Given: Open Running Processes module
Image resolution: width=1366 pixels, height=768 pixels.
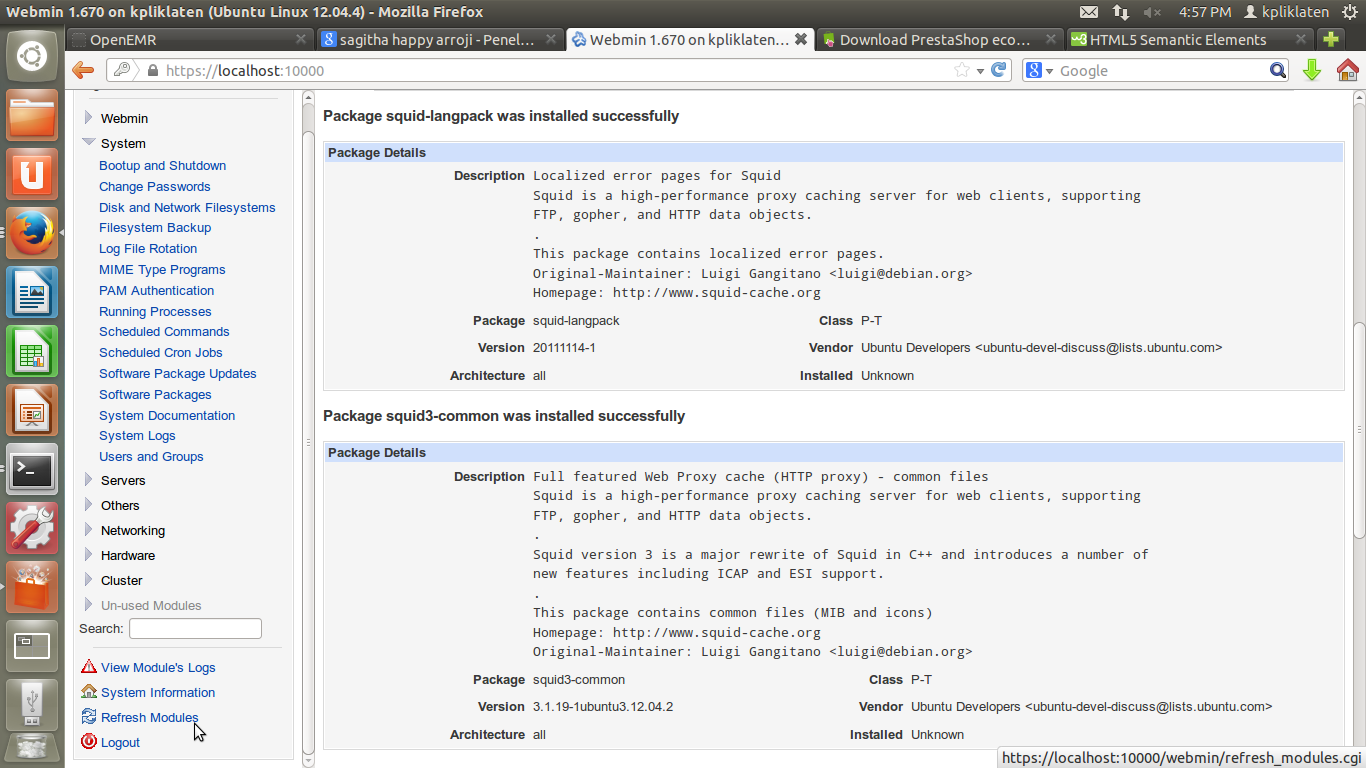Looking at the screenshot, I should click(x=155, y=312).
